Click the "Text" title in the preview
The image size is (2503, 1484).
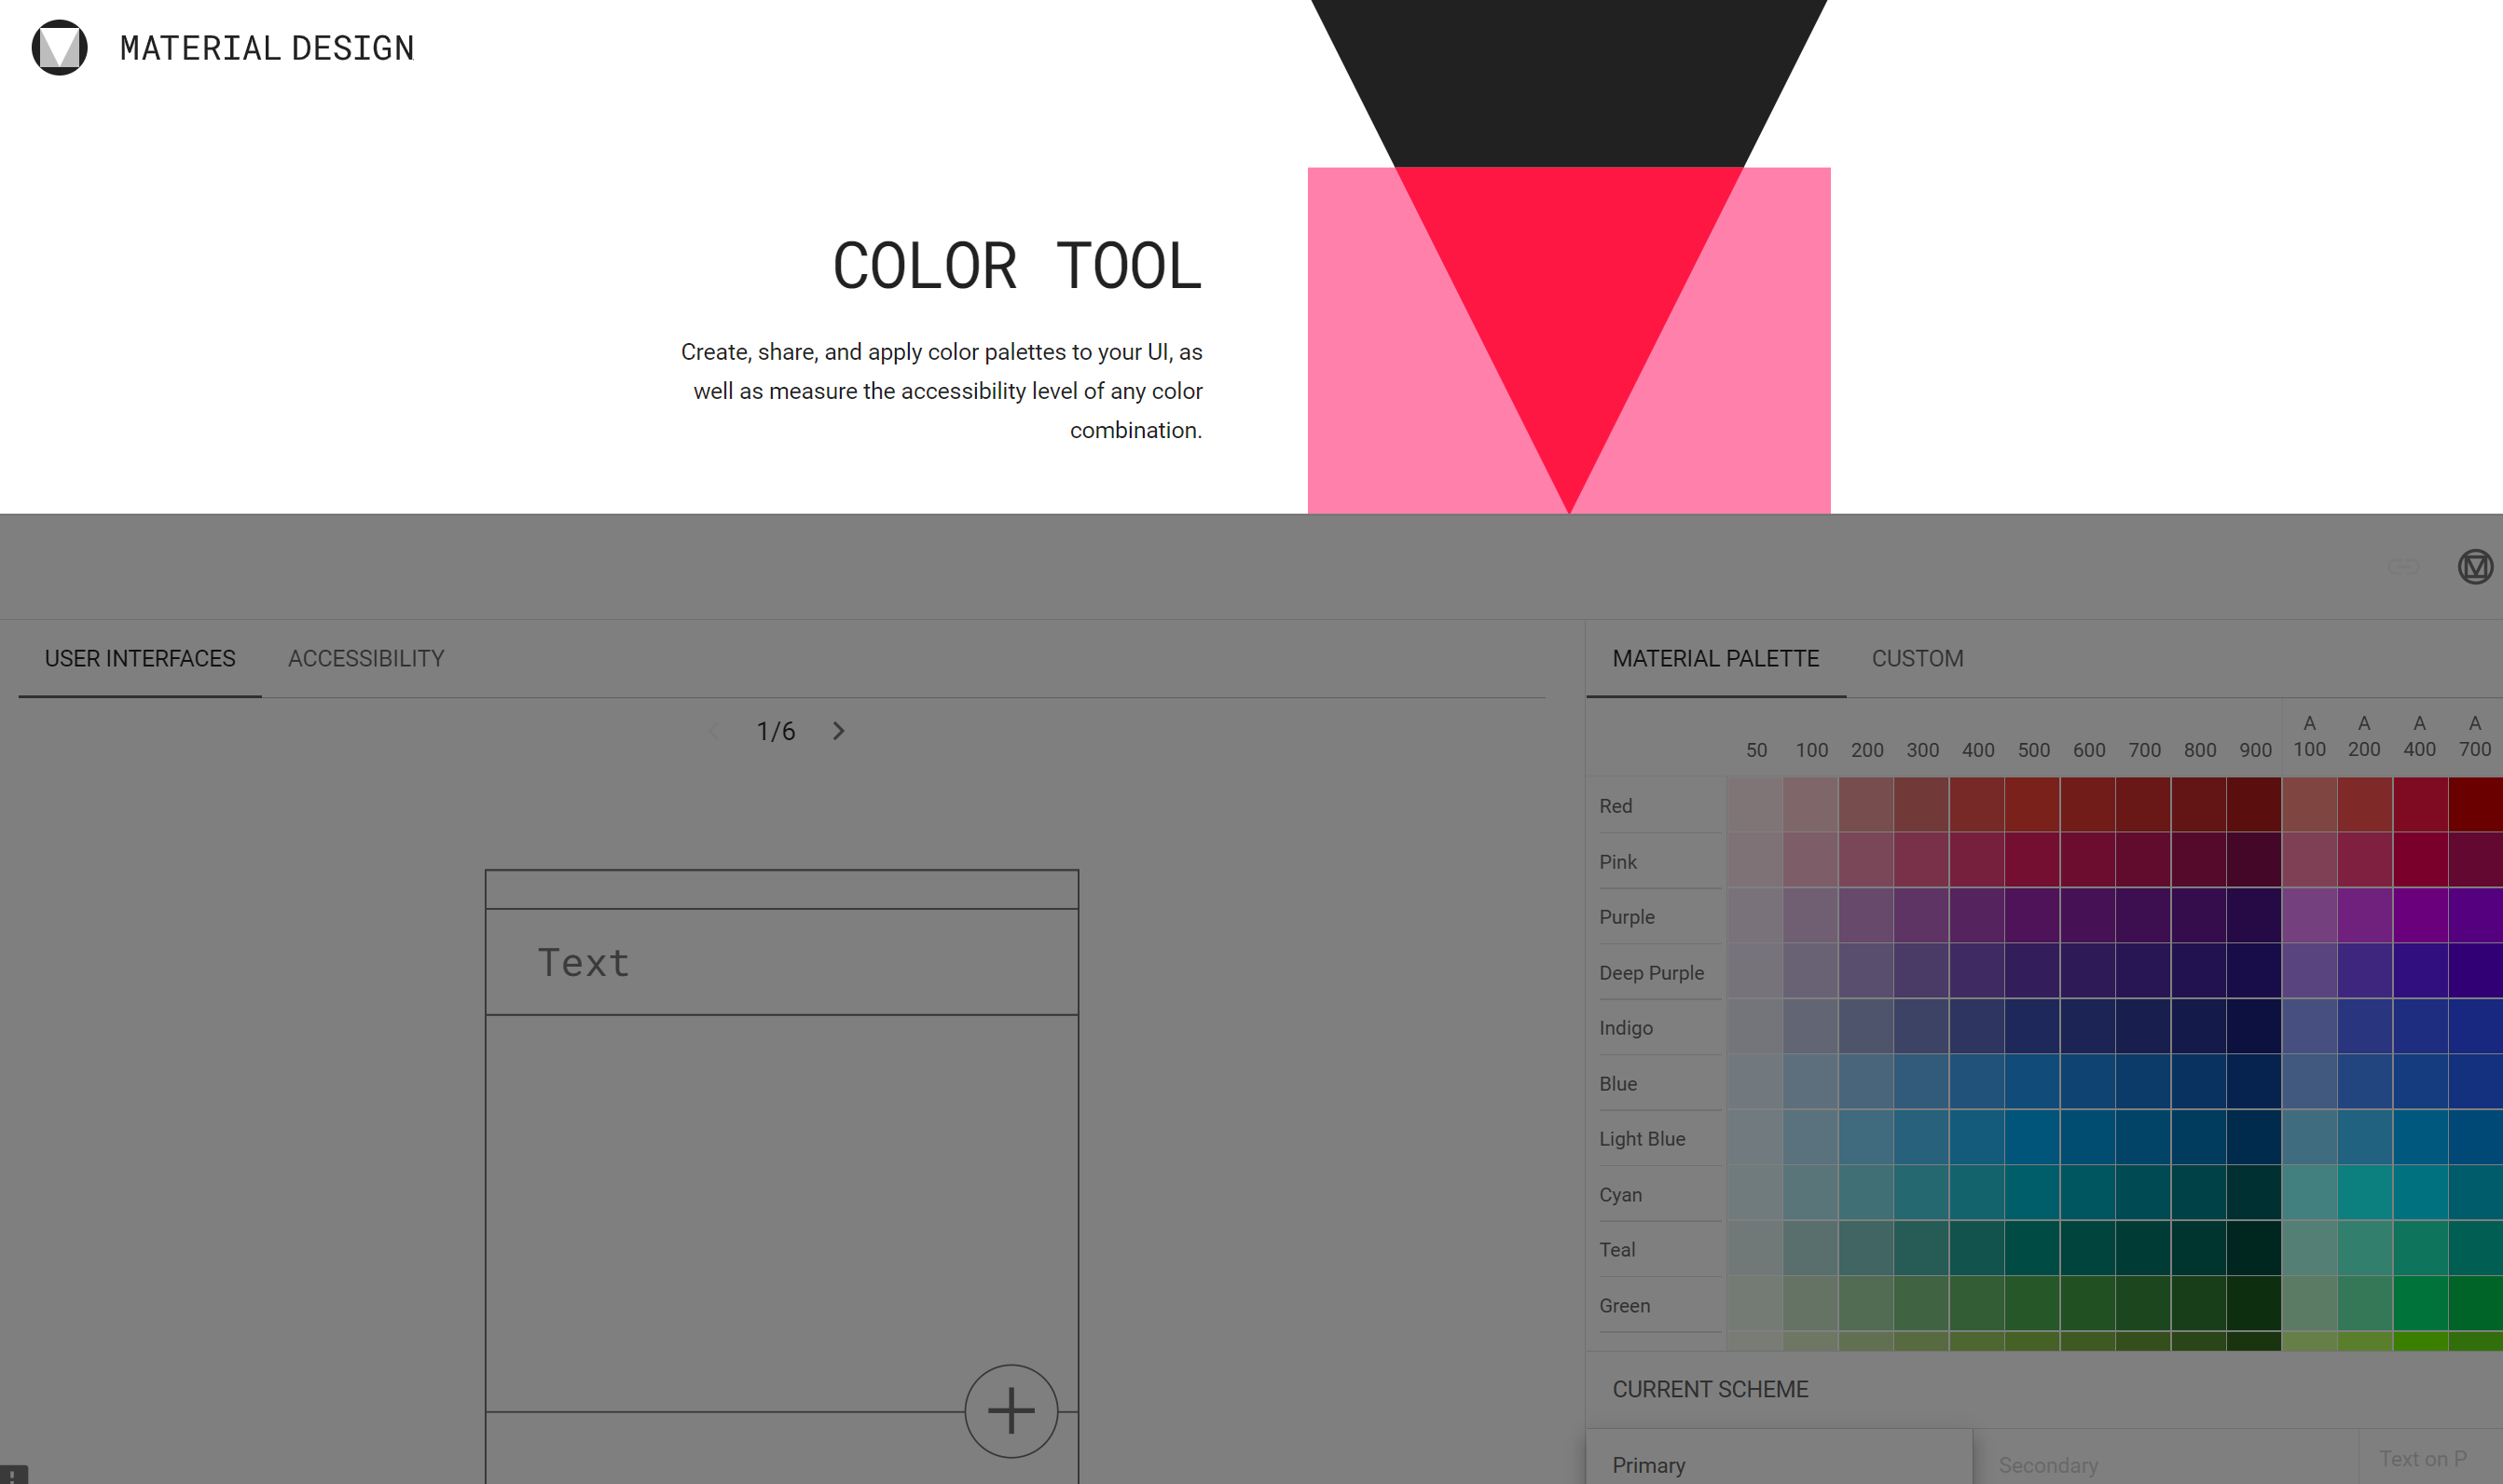(584, 963)
